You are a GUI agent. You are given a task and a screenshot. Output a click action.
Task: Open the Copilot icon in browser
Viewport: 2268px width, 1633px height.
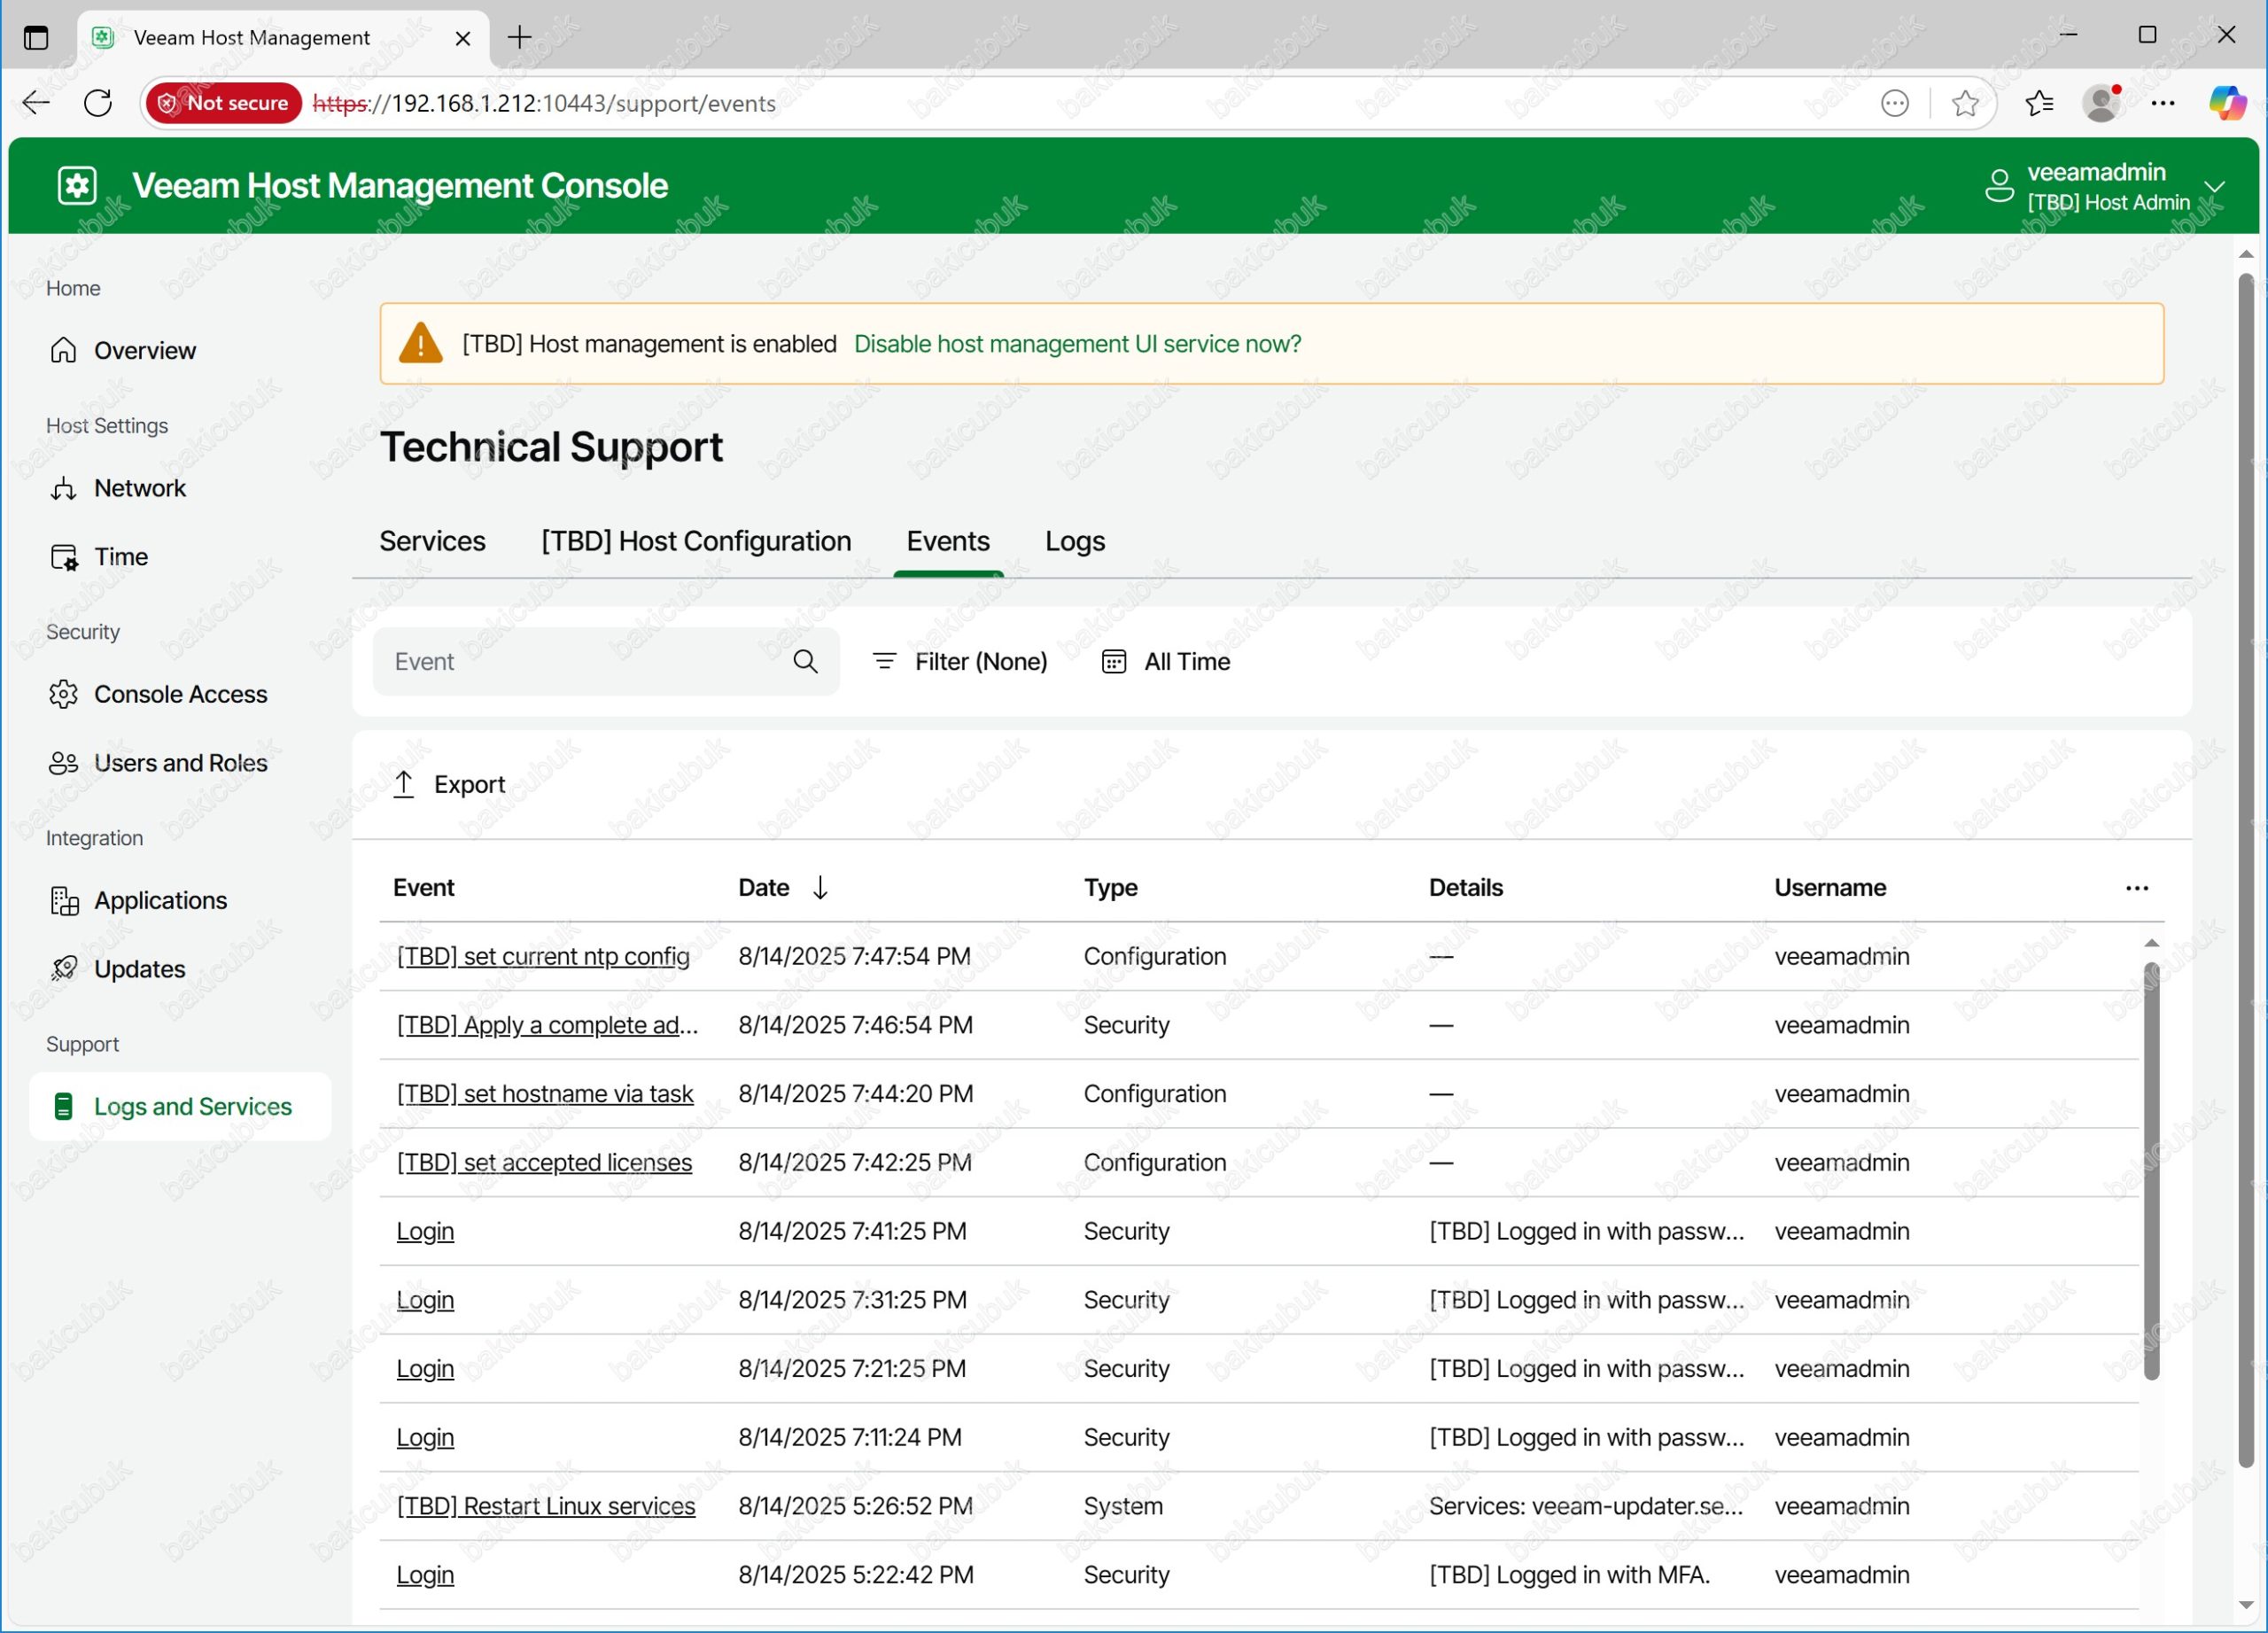(2226, 103)
